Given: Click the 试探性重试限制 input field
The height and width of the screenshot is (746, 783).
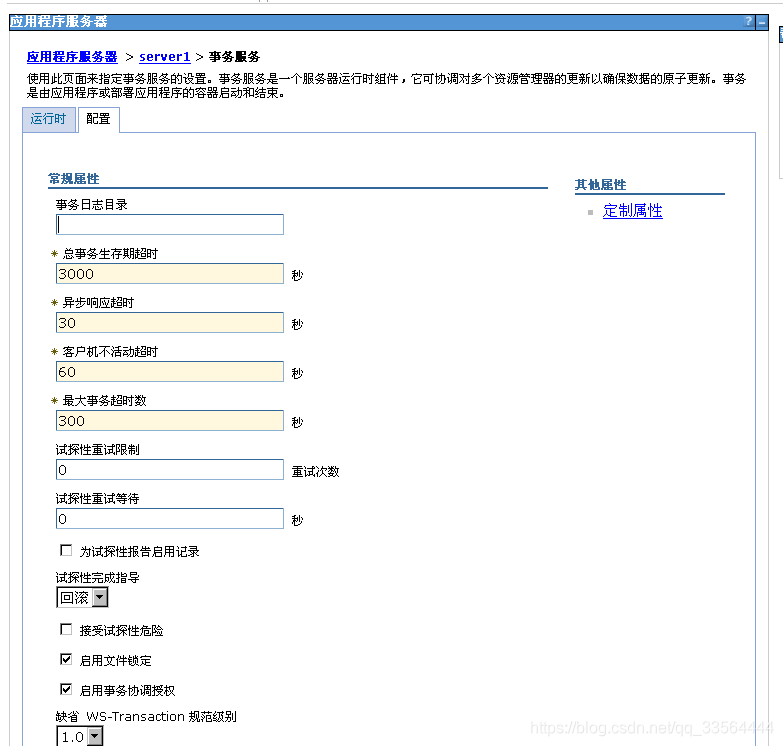Looking at the screenshot, I should 170,469.
